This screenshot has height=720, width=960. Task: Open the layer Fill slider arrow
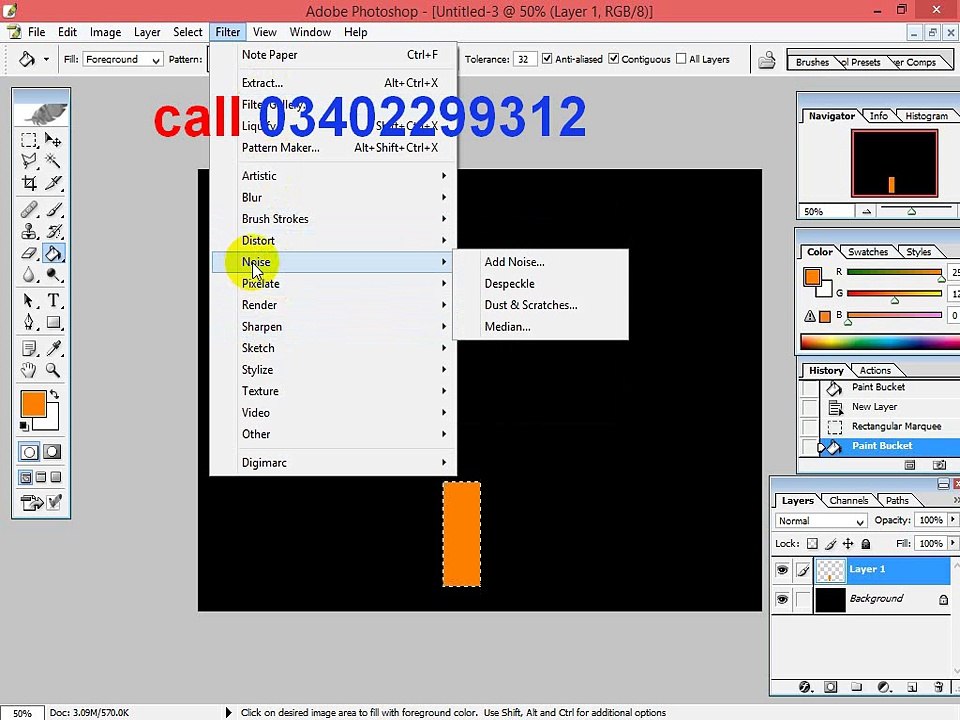coord(952,543)
